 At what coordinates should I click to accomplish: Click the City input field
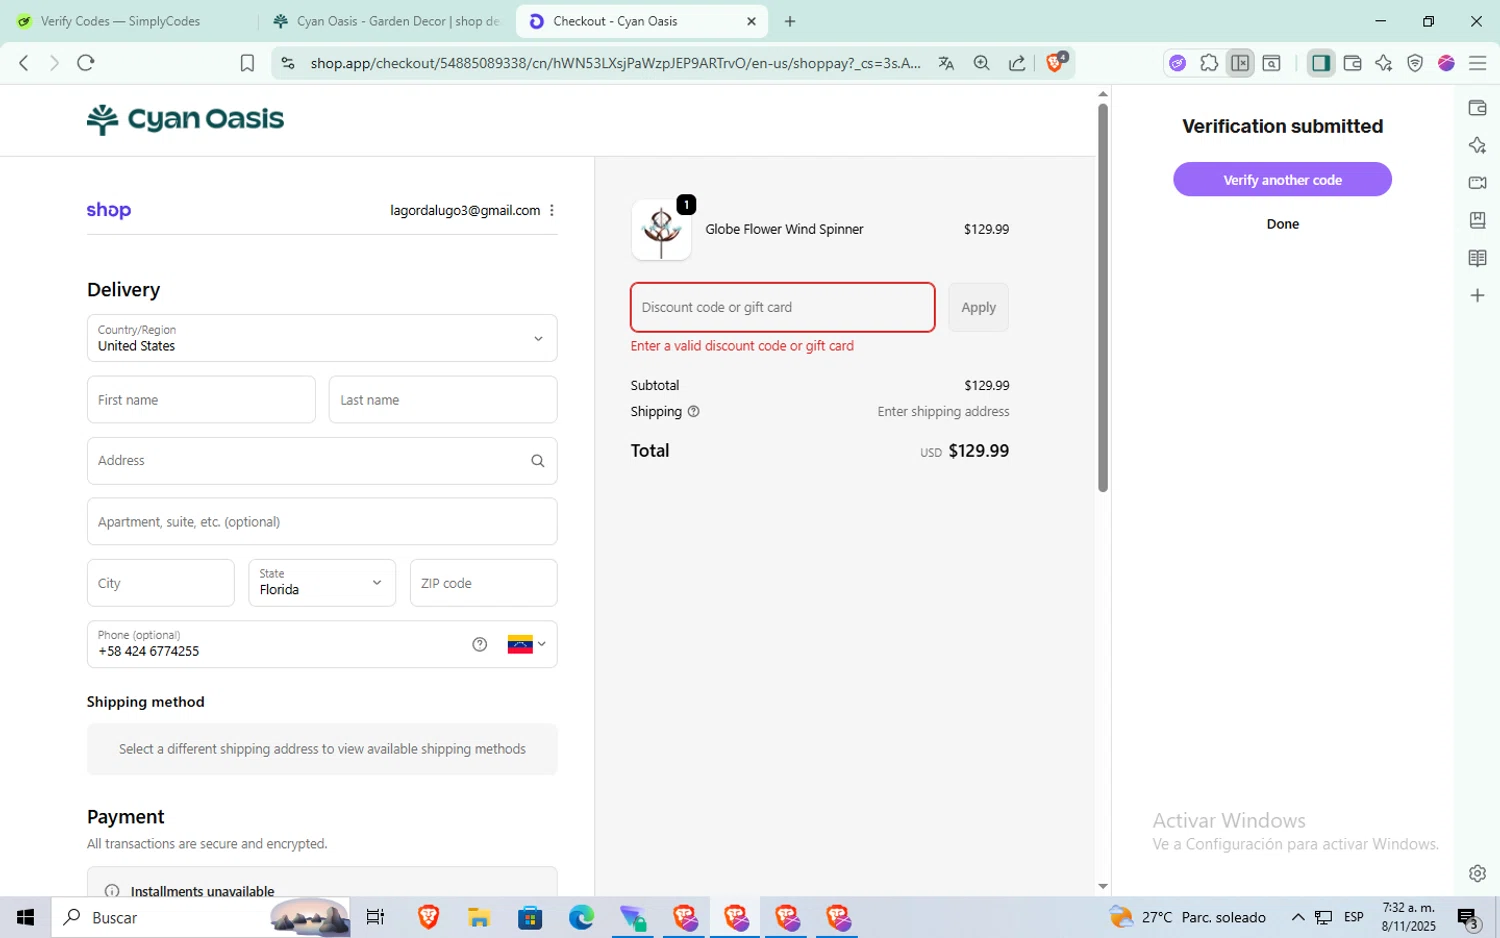161,583
